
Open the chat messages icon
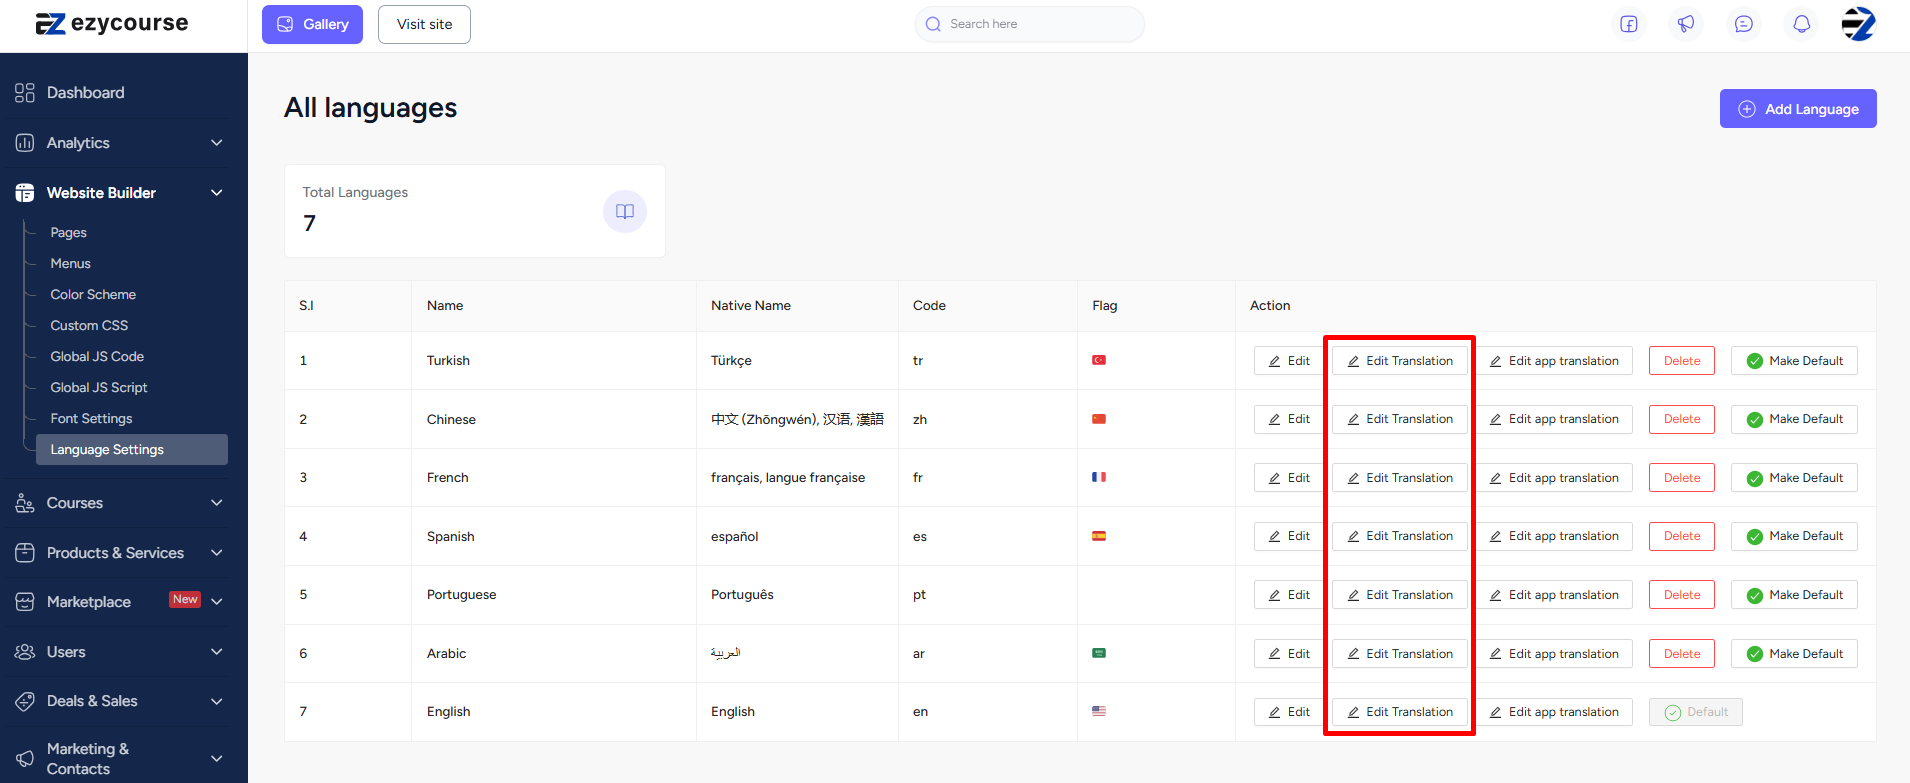coord(1744,24)
